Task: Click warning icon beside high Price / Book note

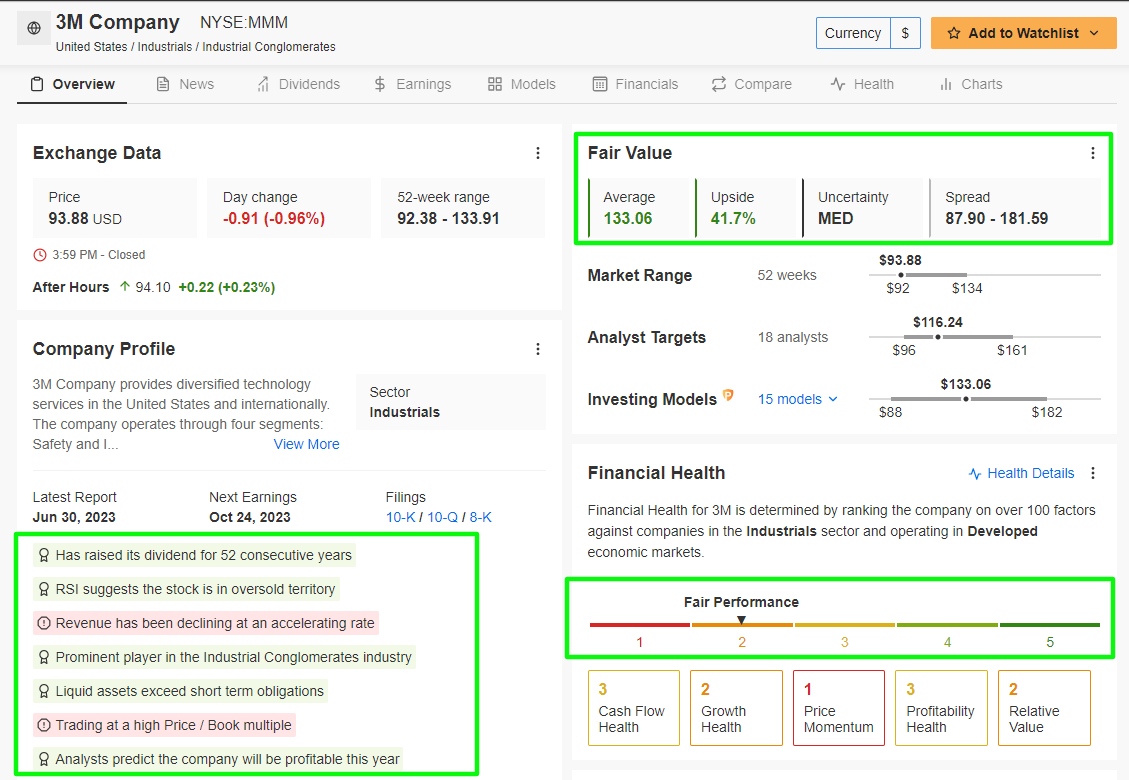Action: point(44,725)
